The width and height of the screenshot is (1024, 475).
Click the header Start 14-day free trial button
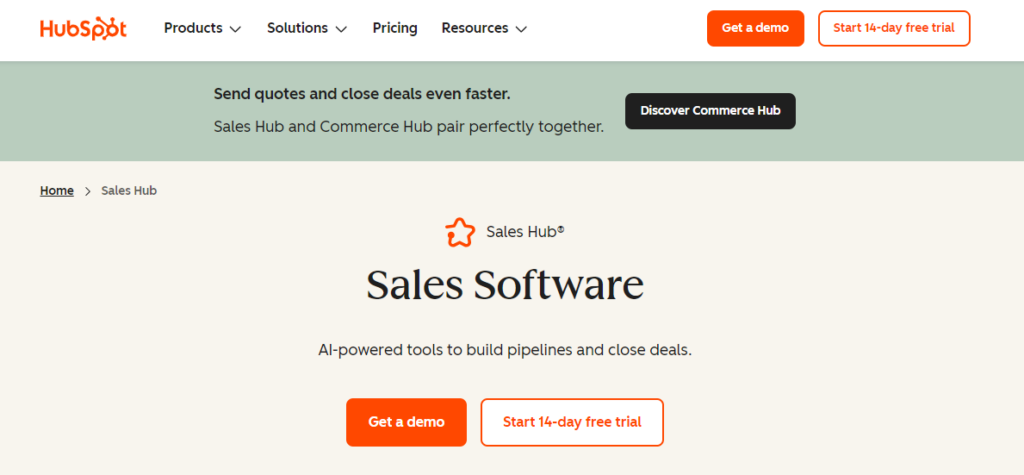click(894, 28)
